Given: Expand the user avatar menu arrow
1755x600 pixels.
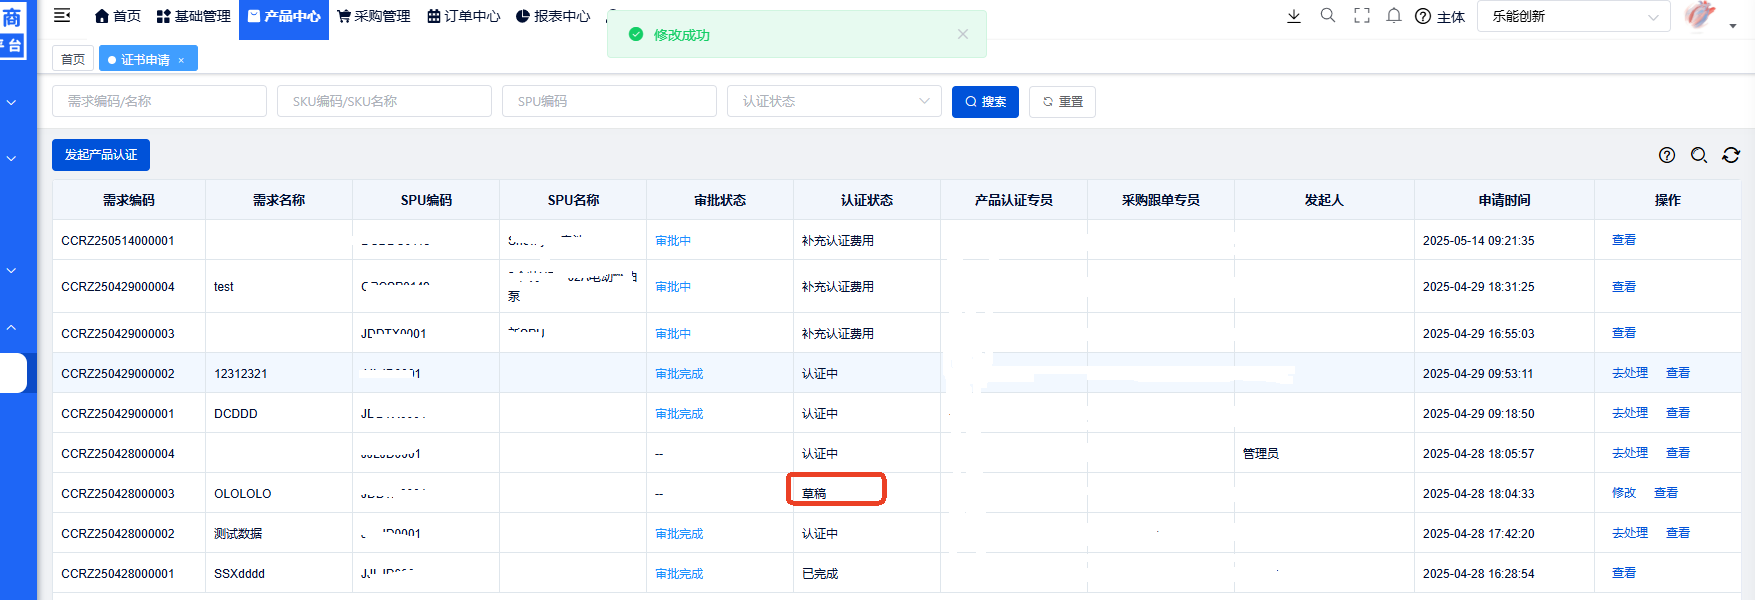Looking at the screenshot, I should point(1732,26).
